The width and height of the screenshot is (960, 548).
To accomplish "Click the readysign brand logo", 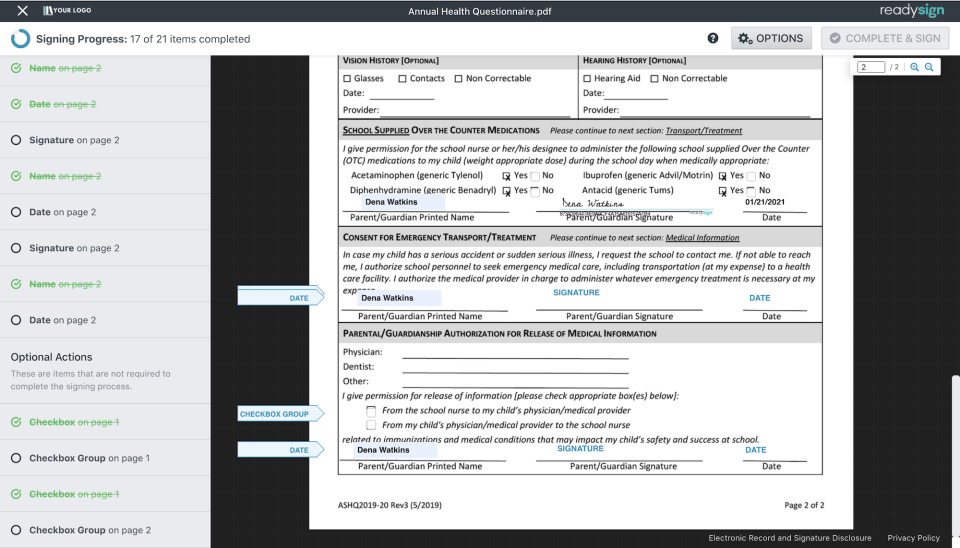I will [912, 10].
